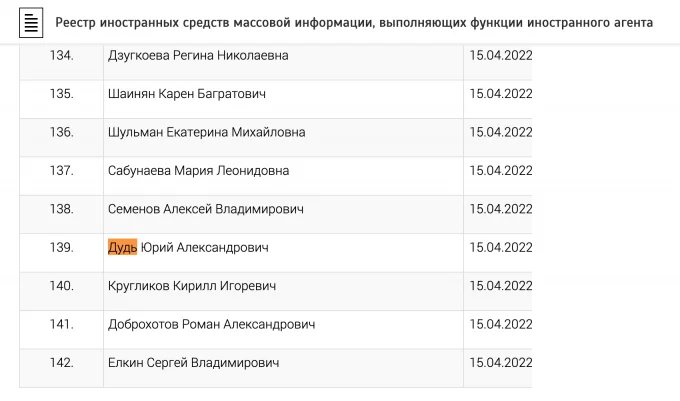Image resolution: width=680 pixels, height=401 pixels.
Task: Click the document list icon in header
Action: [x=31, y=23]
